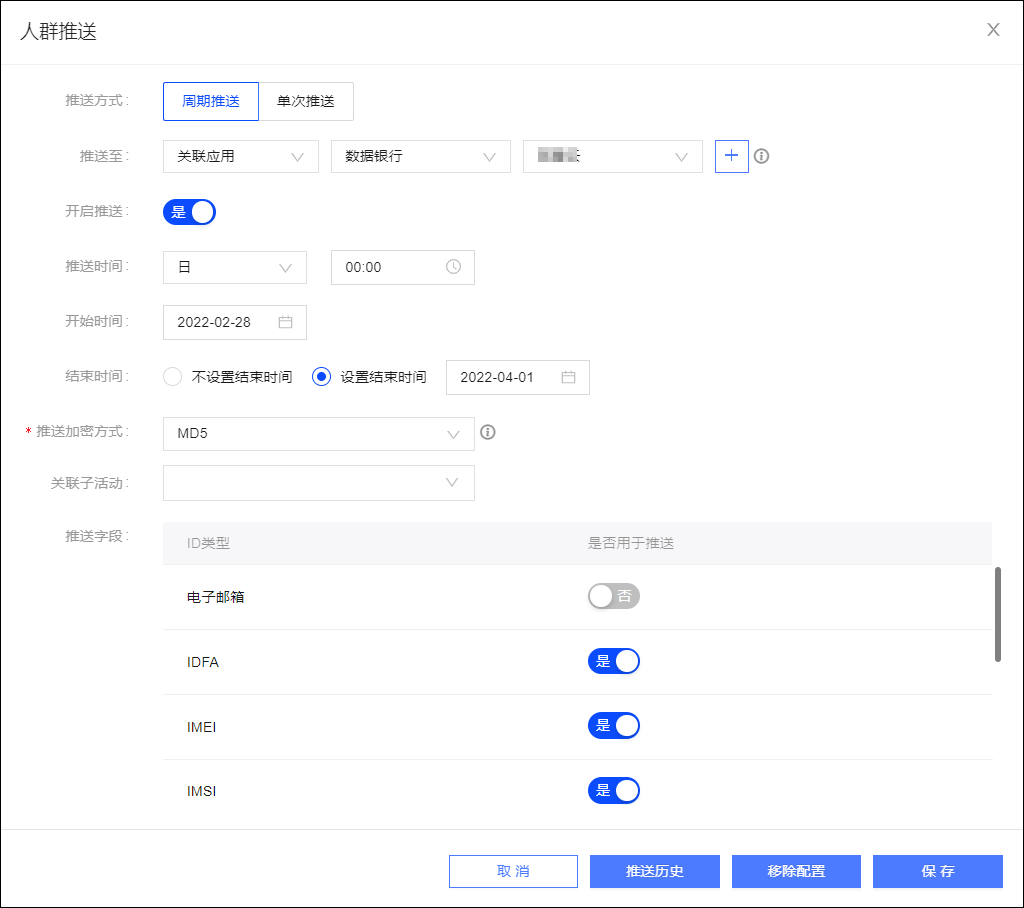Enable the 电子邮箱 push toggle
The height and width of the screenshot is (908, 1024).
pos(614,596)
